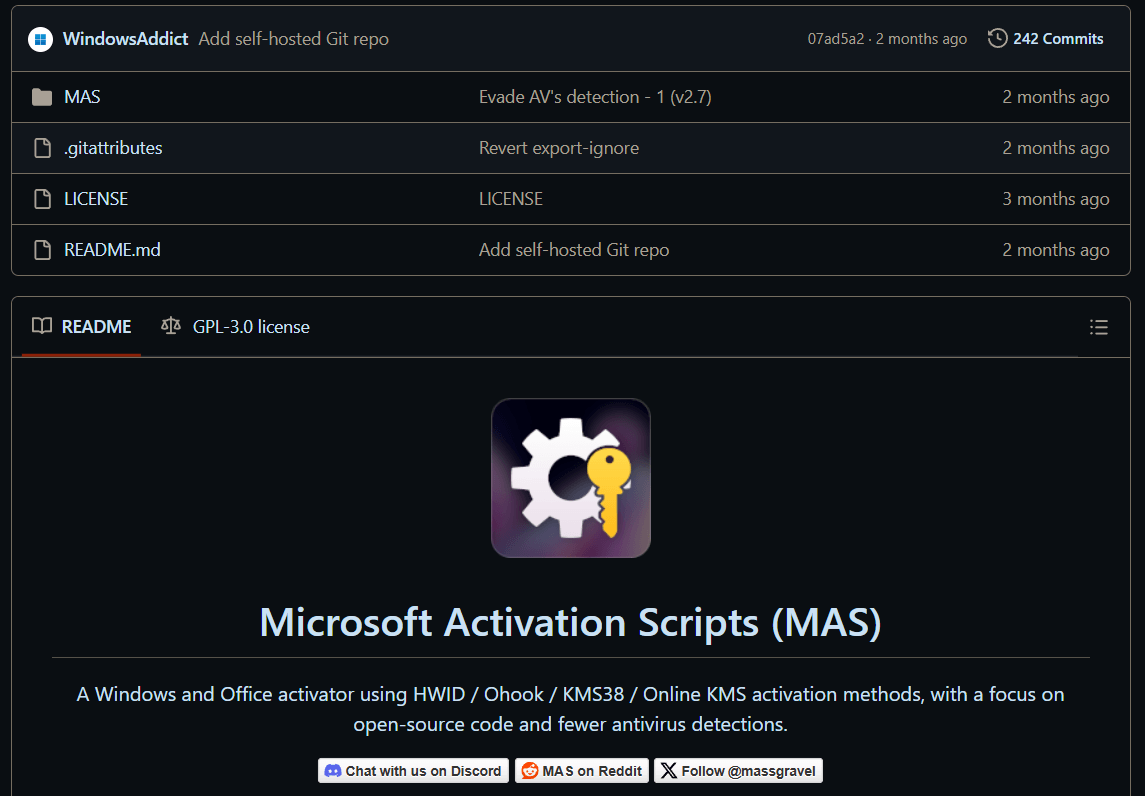Image resolution: width=1145 pixels, height=796 pixels.
Task: Click the Reddit logo icon in badge
Action: [x=530, y=770]
